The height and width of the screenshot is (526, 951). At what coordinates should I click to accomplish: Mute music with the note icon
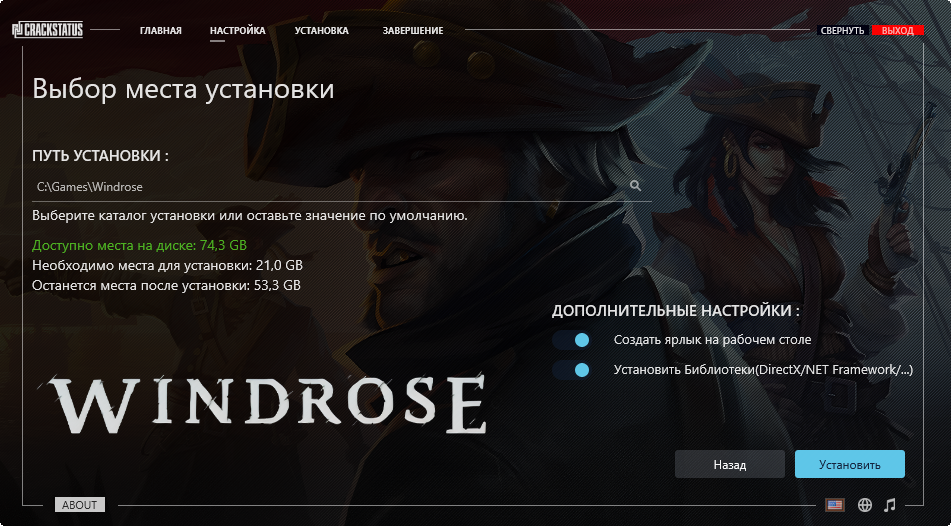tap(890, 505)
